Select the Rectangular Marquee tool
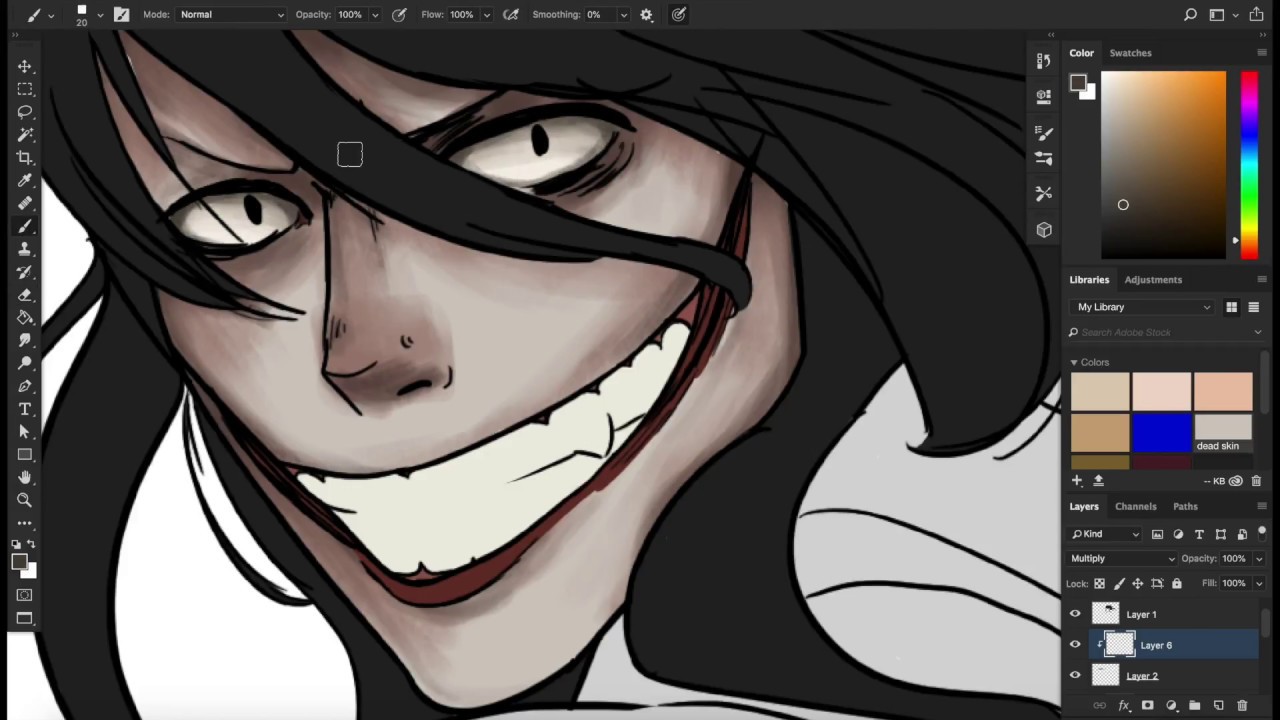The image size is (1280, 720). click(25, 89)
